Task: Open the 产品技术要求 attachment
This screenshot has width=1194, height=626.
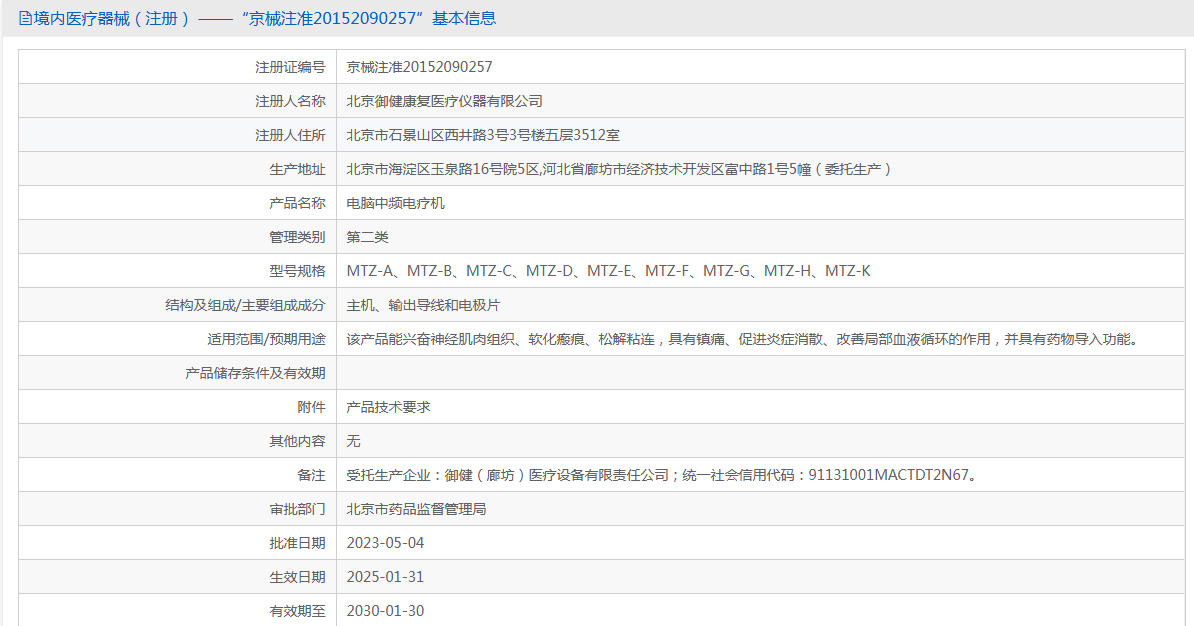Action: click(x=388, y=407)
